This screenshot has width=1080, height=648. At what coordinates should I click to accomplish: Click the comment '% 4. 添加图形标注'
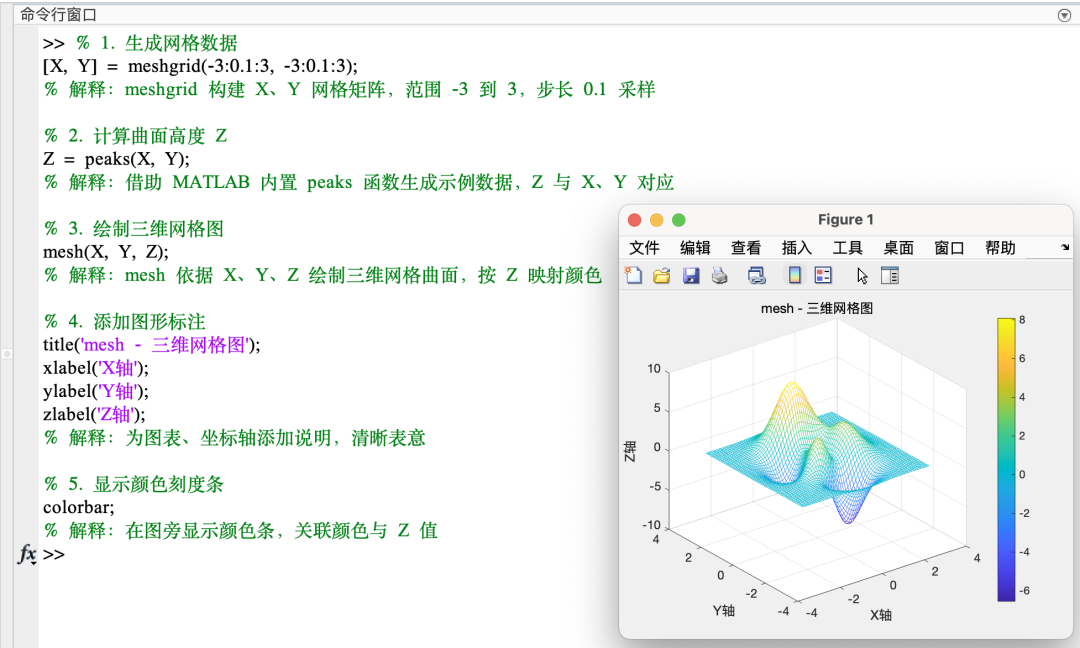(x=125, y=322)
